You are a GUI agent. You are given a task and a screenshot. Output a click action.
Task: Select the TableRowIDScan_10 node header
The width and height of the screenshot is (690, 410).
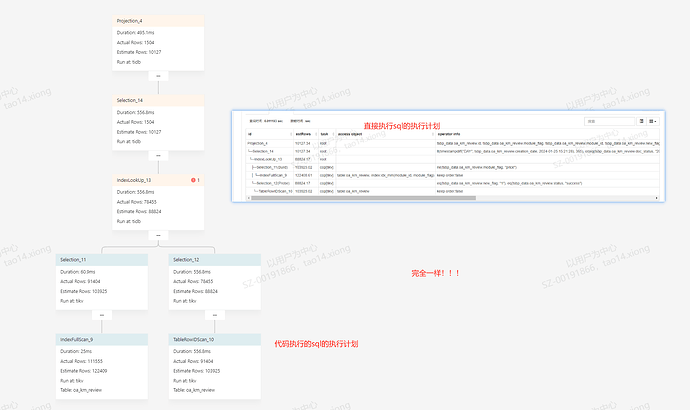click(x=215, y=339)
